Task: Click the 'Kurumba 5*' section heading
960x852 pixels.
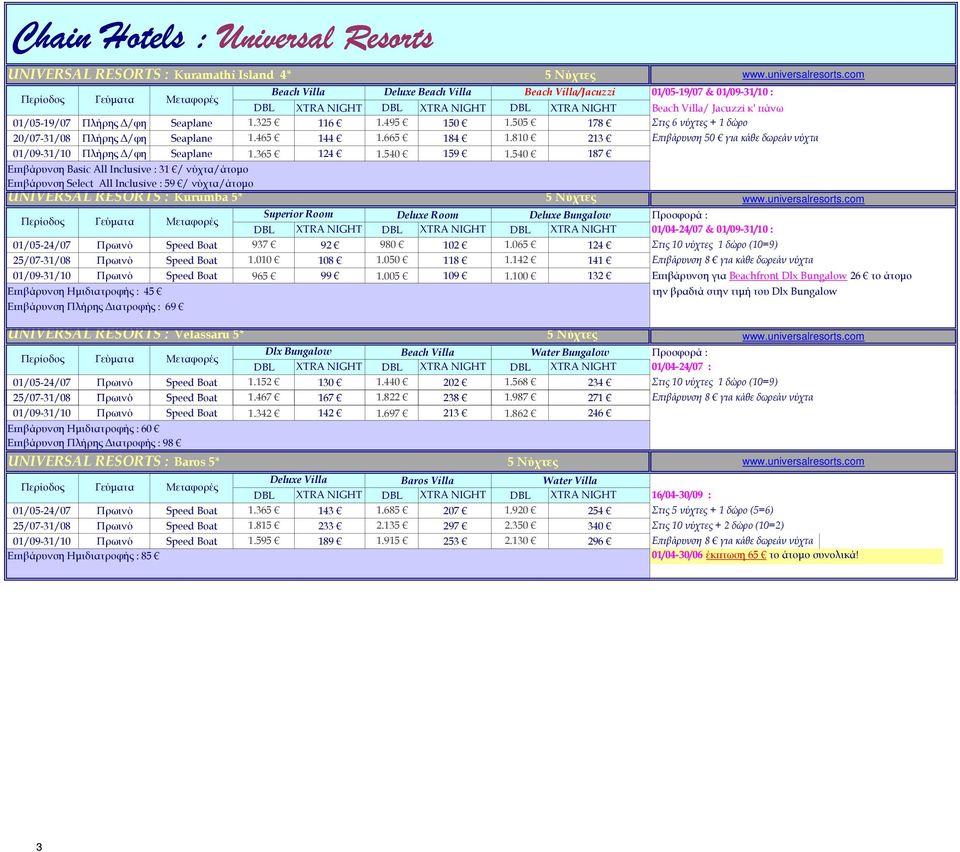Action: (x=208, y=197)
